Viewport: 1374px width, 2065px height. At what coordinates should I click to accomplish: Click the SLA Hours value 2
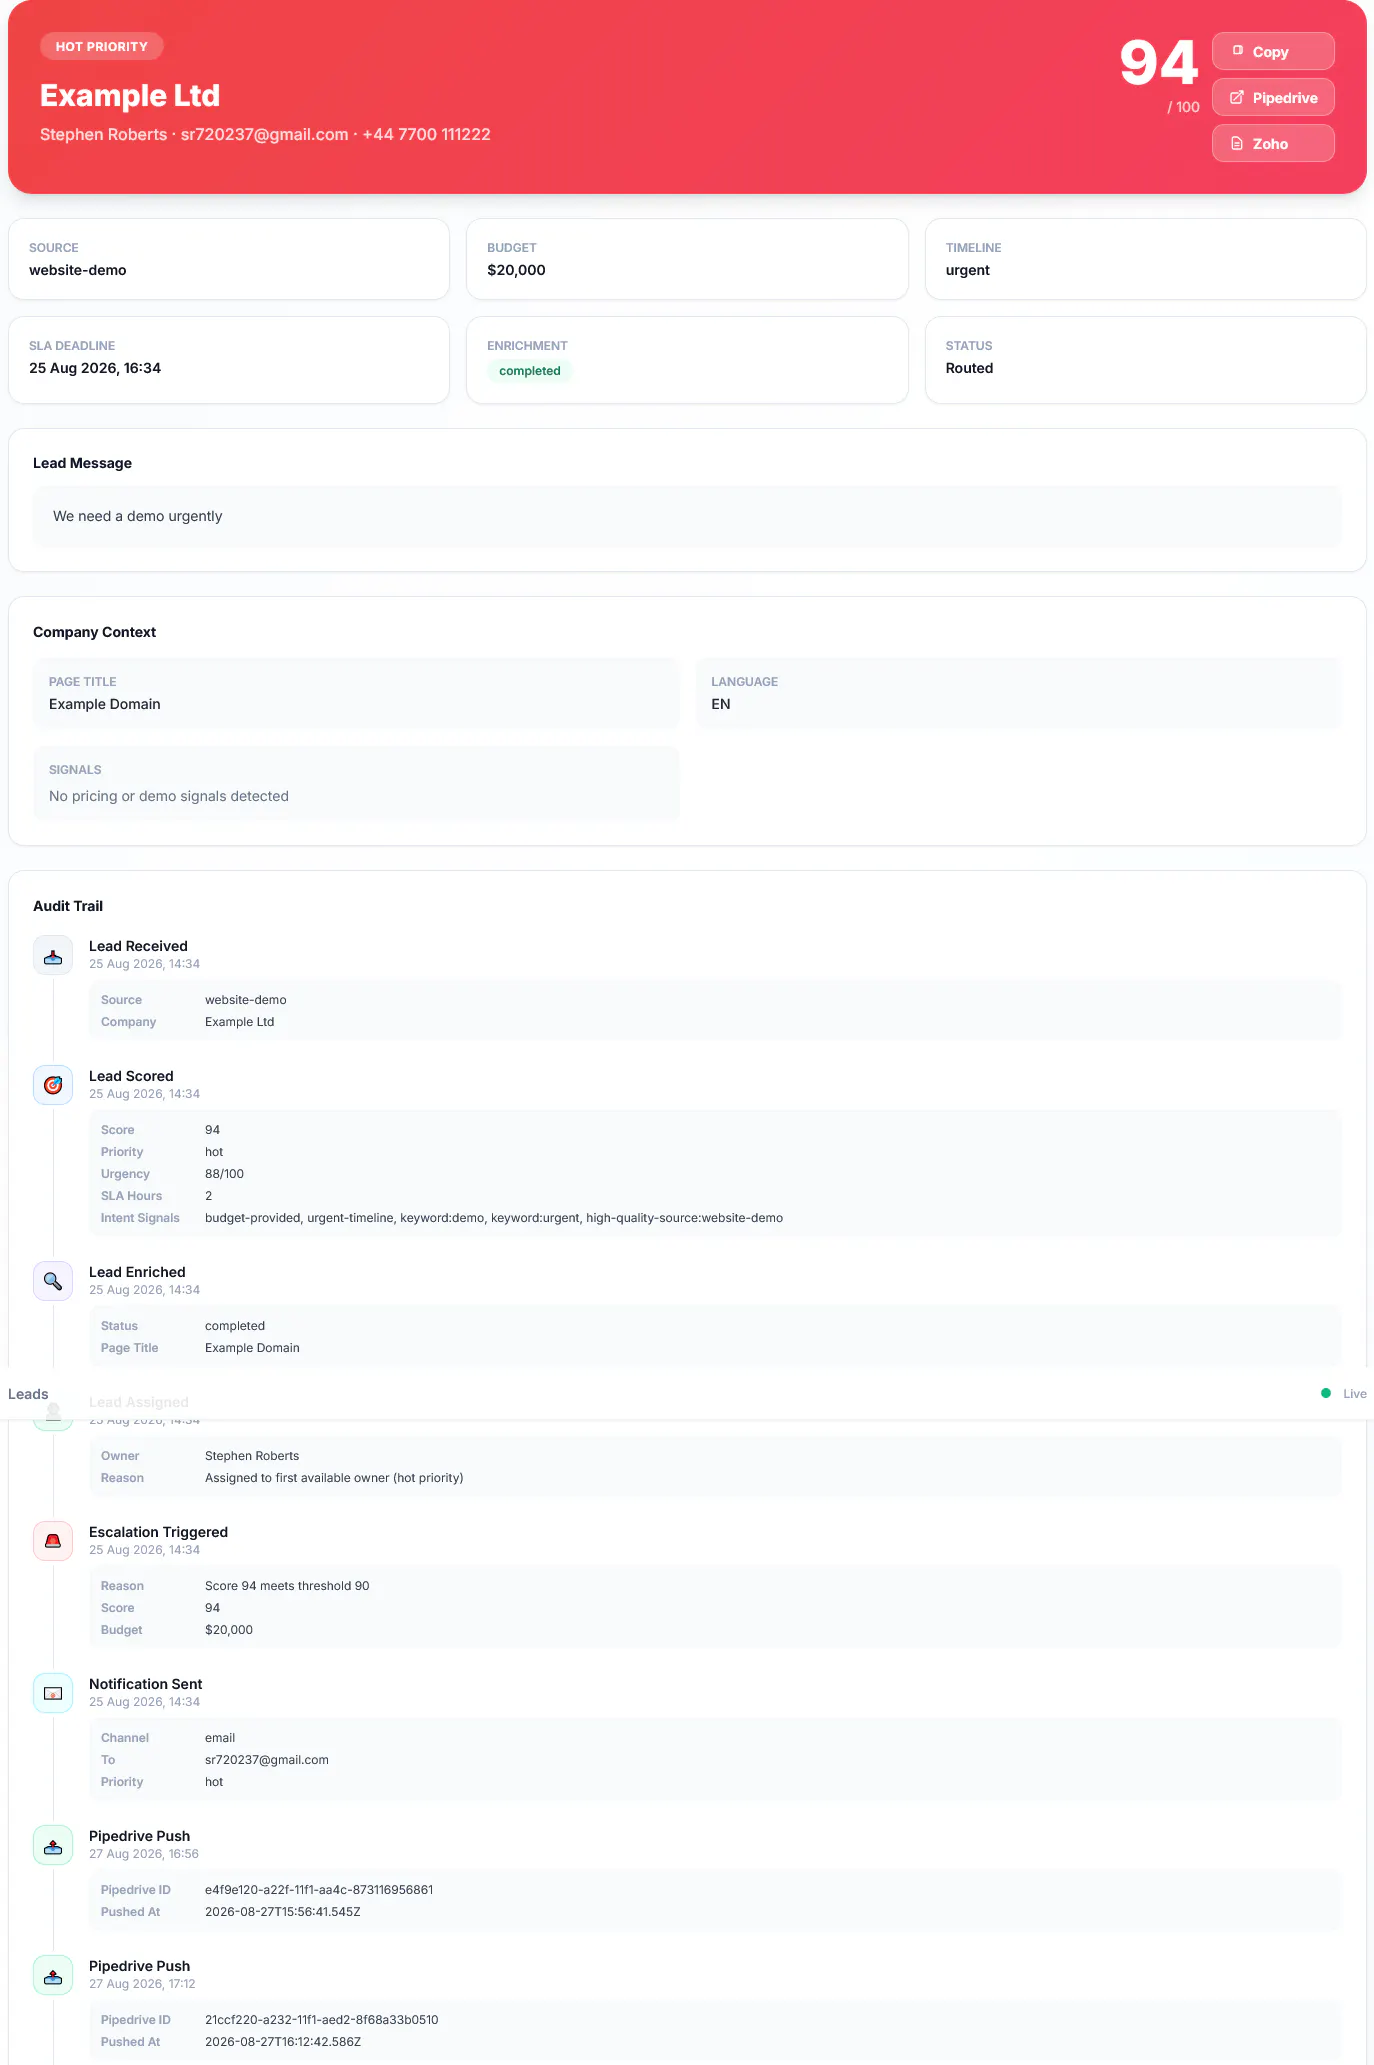pyautogui.click(x=209, y=1196)
